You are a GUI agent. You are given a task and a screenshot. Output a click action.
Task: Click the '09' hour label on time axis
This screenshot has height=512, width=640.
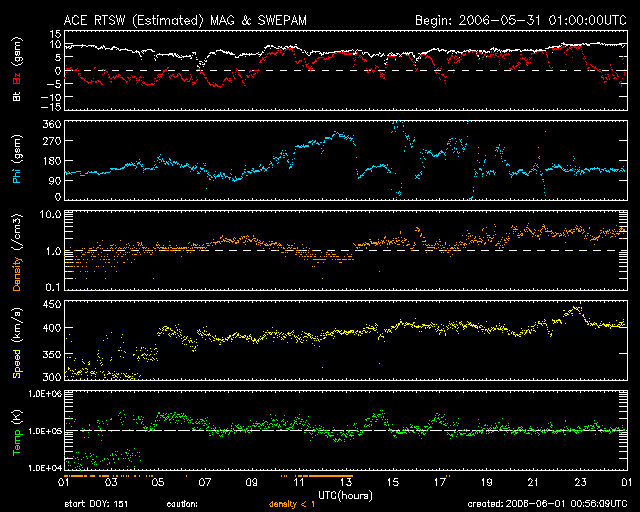tap(252, 483)
